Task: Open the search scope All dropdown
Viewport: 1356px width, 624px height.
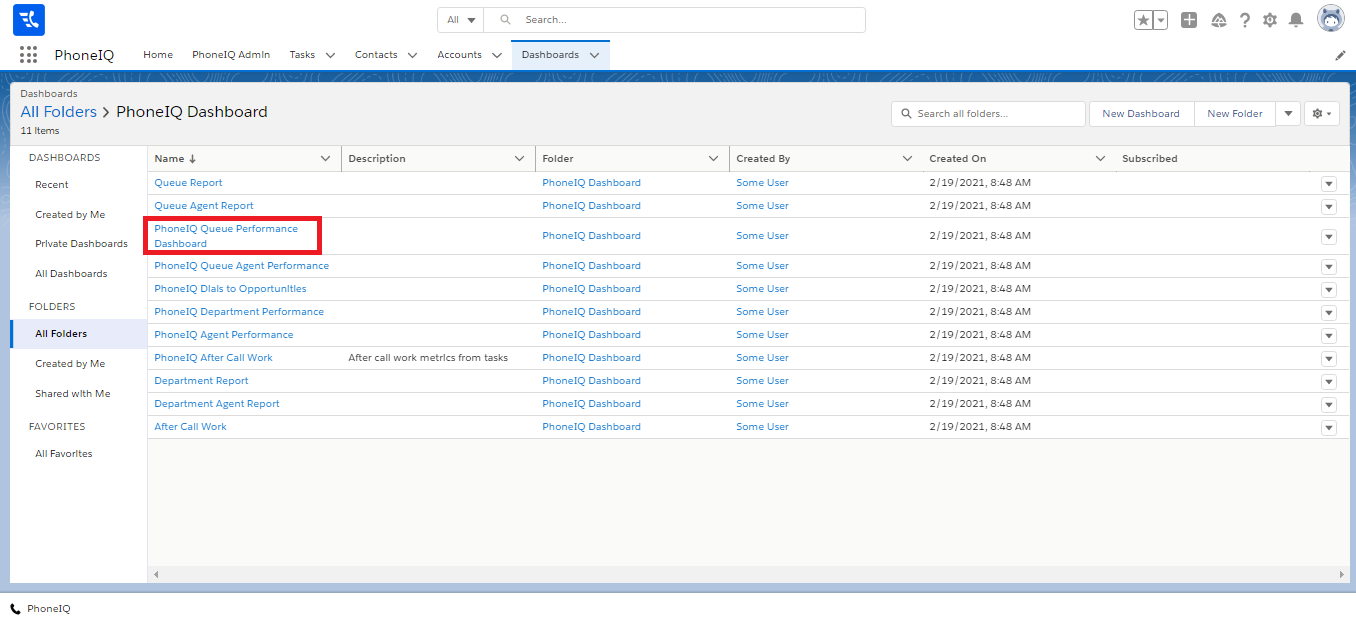Action: point(460,20)
